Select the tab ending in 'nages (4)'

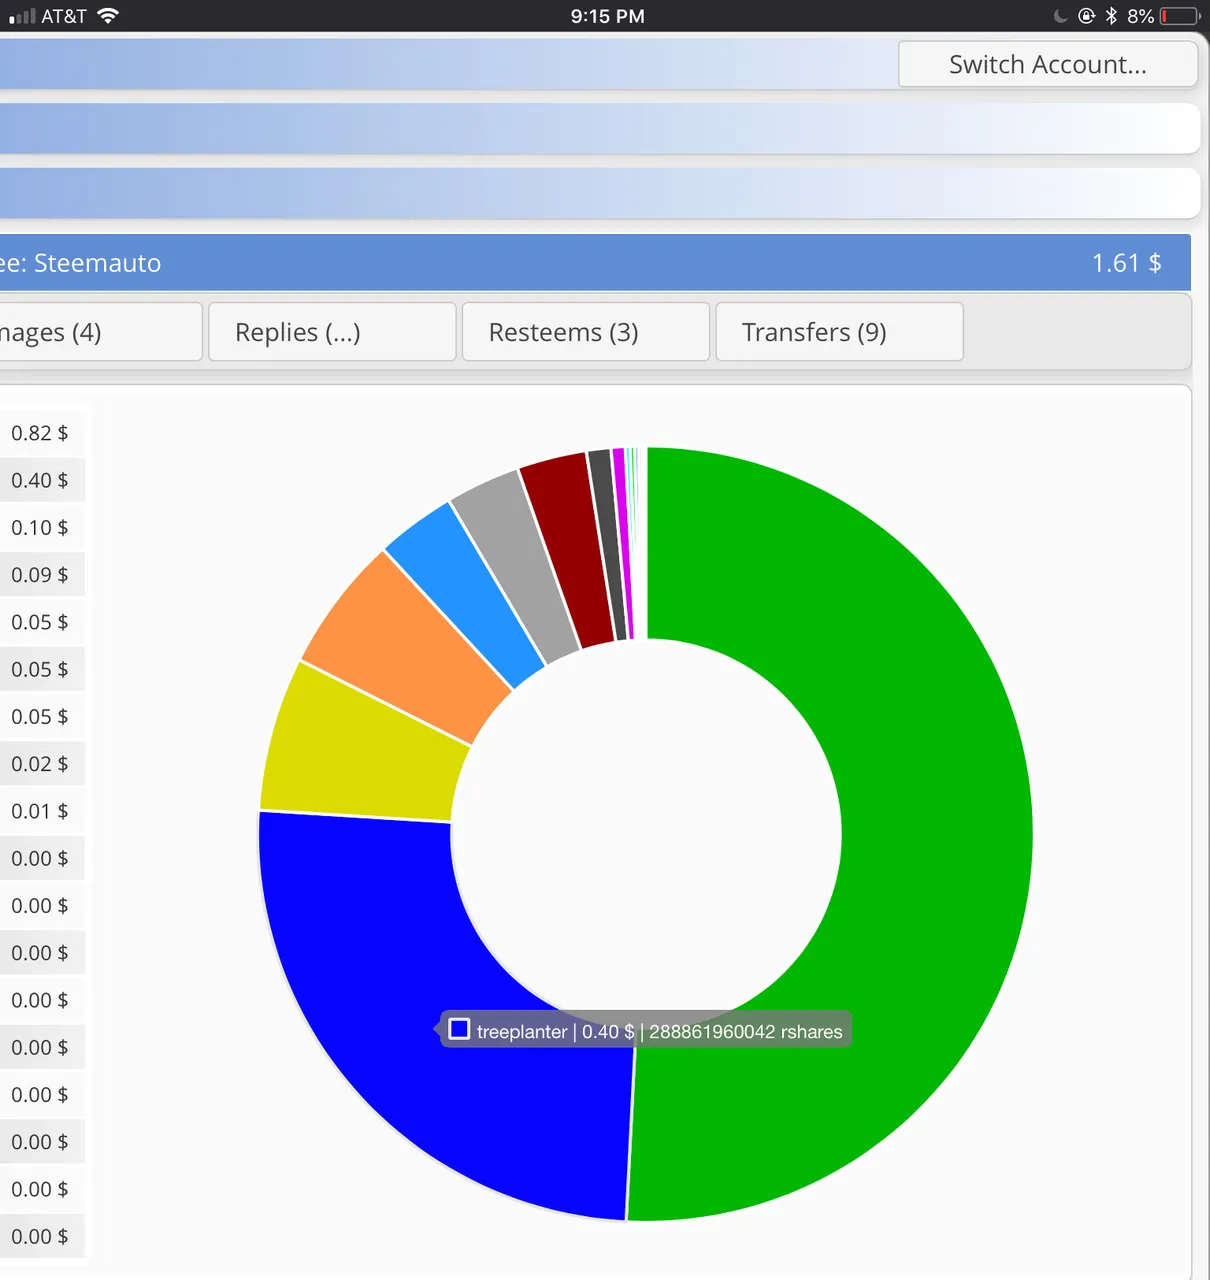(x=100, y=332)
